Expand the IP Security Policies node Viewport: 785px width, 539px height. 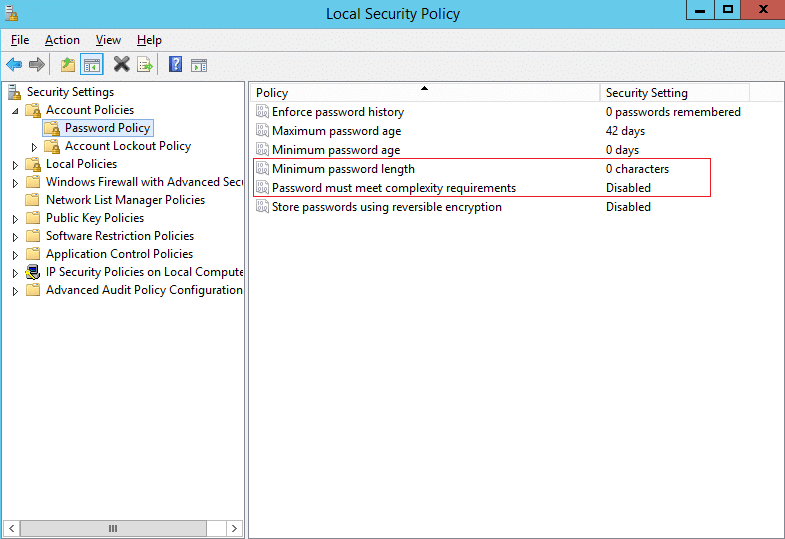(x=15, y=273)
